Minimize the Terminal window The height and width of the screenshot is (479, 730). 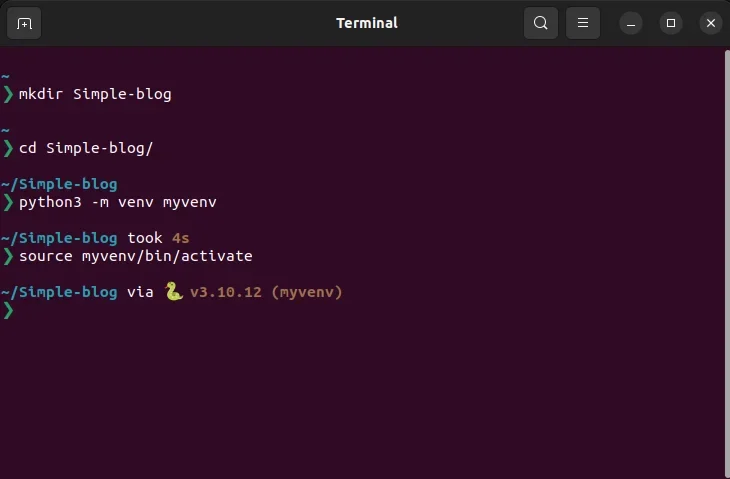tap(631, 23)
